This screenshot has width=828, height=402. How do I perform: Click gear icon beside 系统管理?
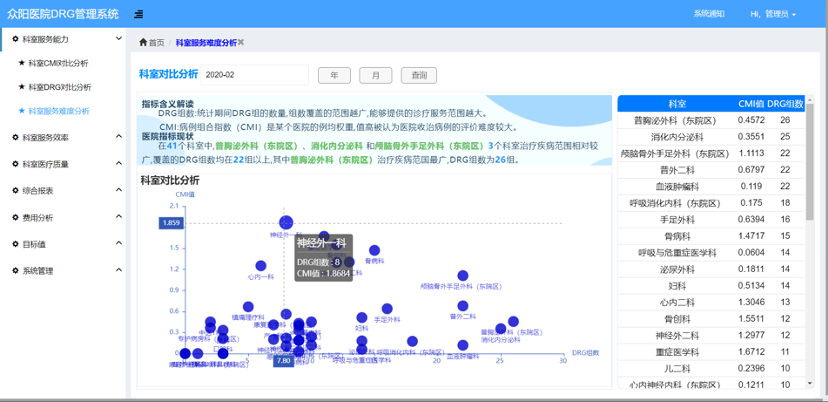click(x=15, y=271)
